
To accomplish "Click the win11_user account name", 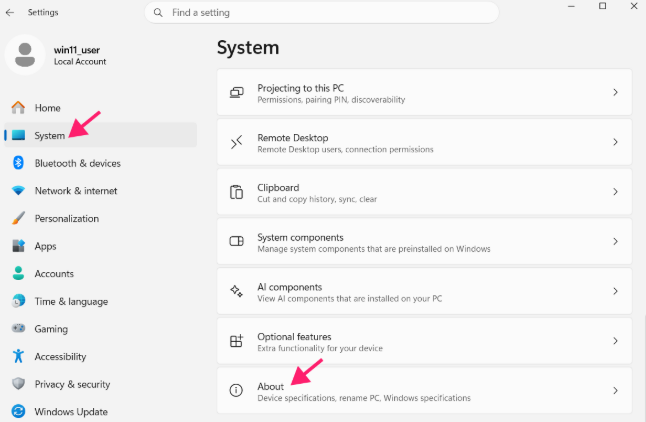I will (77, 50).
